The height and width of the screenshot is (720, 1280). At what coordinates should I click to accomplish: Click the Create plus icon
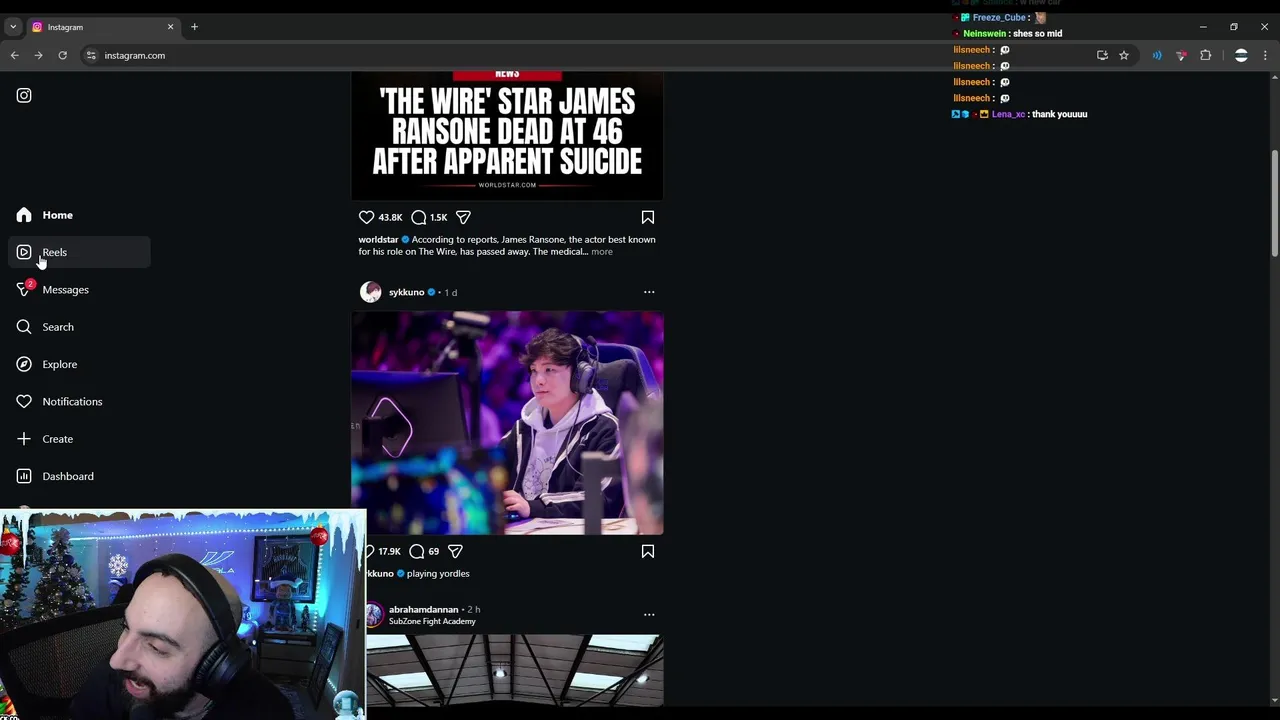click(x=24, y=439)
